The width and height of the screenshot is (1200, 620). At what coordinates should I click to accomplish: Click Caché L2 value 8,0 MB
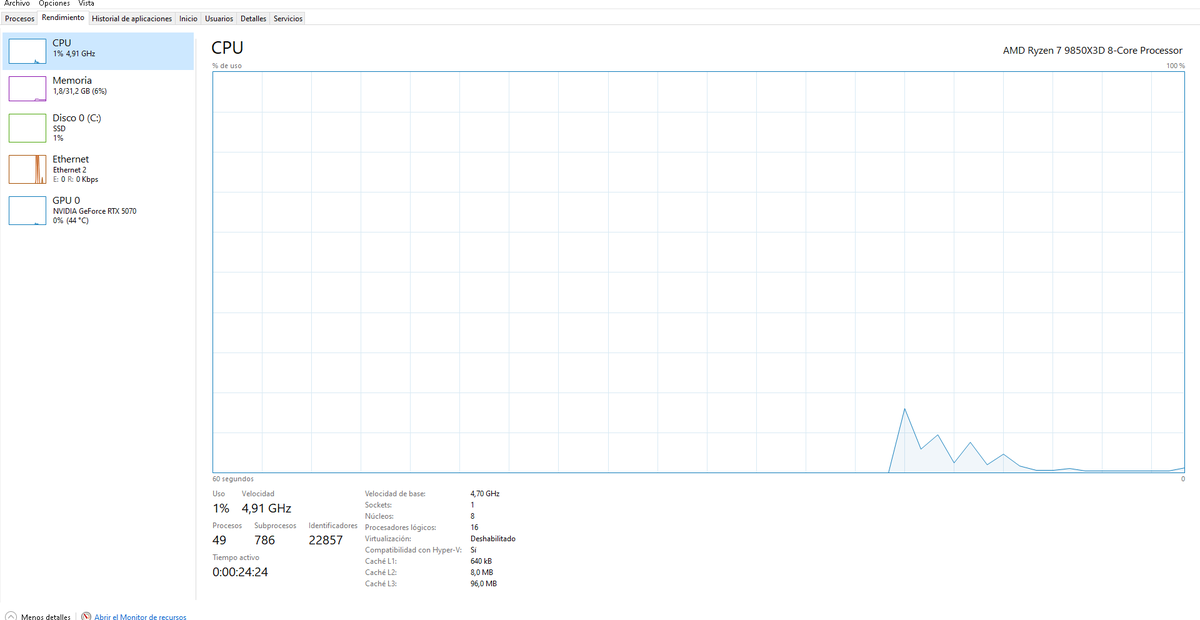pos(482,572)
